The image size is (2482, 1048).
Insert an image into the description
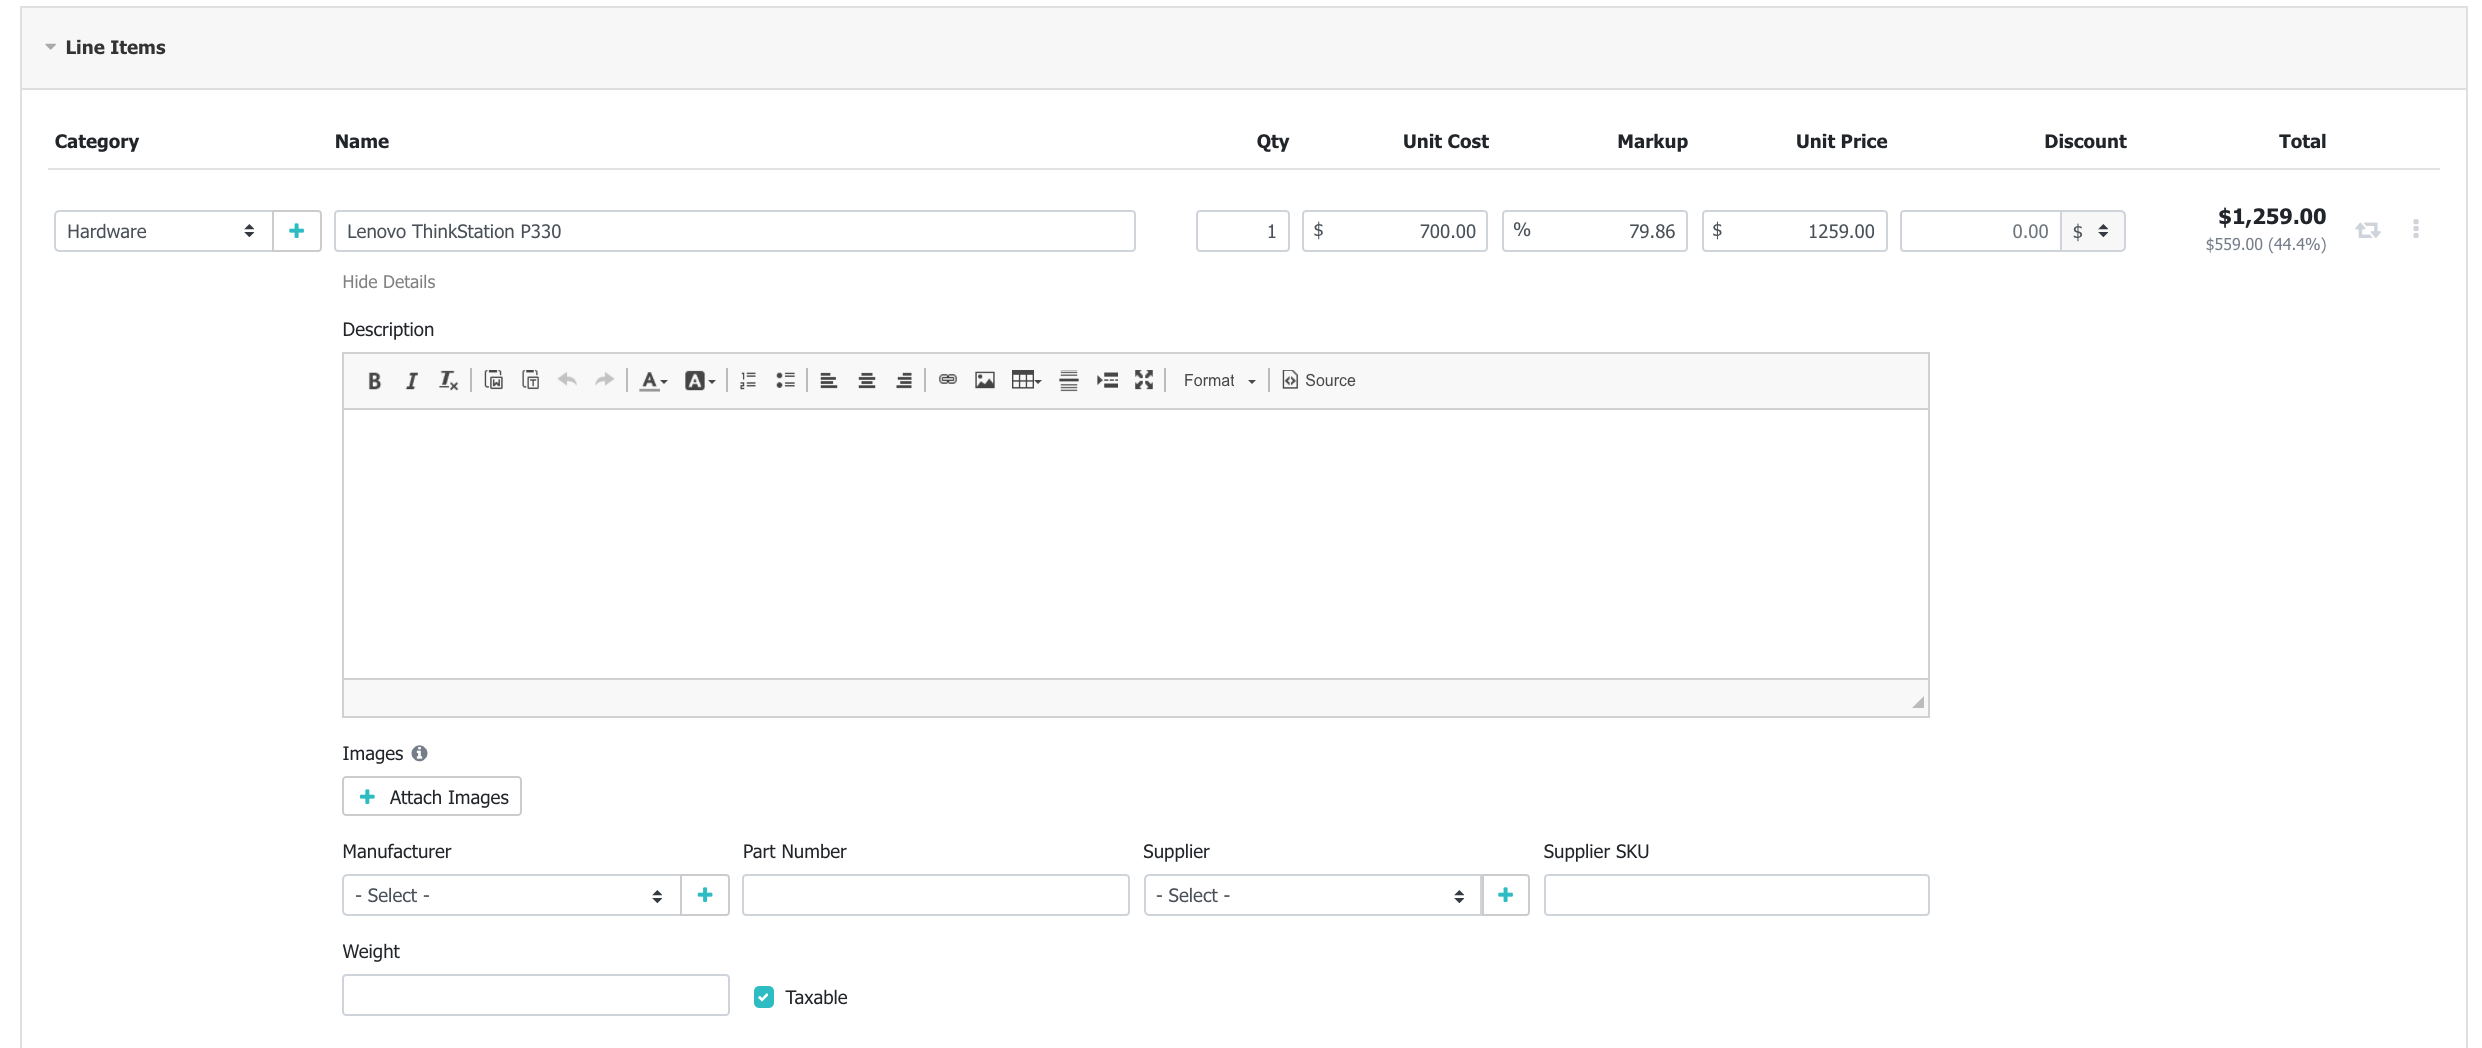point(985,380)
